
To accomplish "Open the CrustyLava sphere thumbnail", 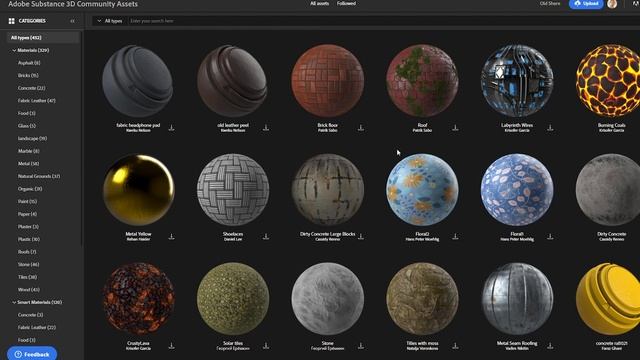I will coord(138,299).
